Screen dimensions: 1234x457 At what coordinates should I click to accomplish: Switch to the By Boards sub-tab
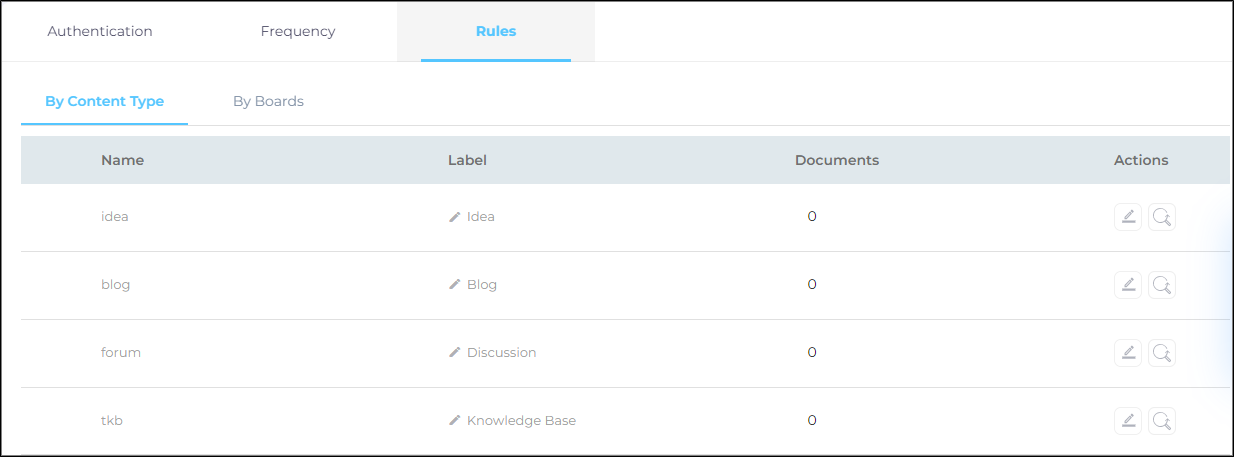point(268,101)
